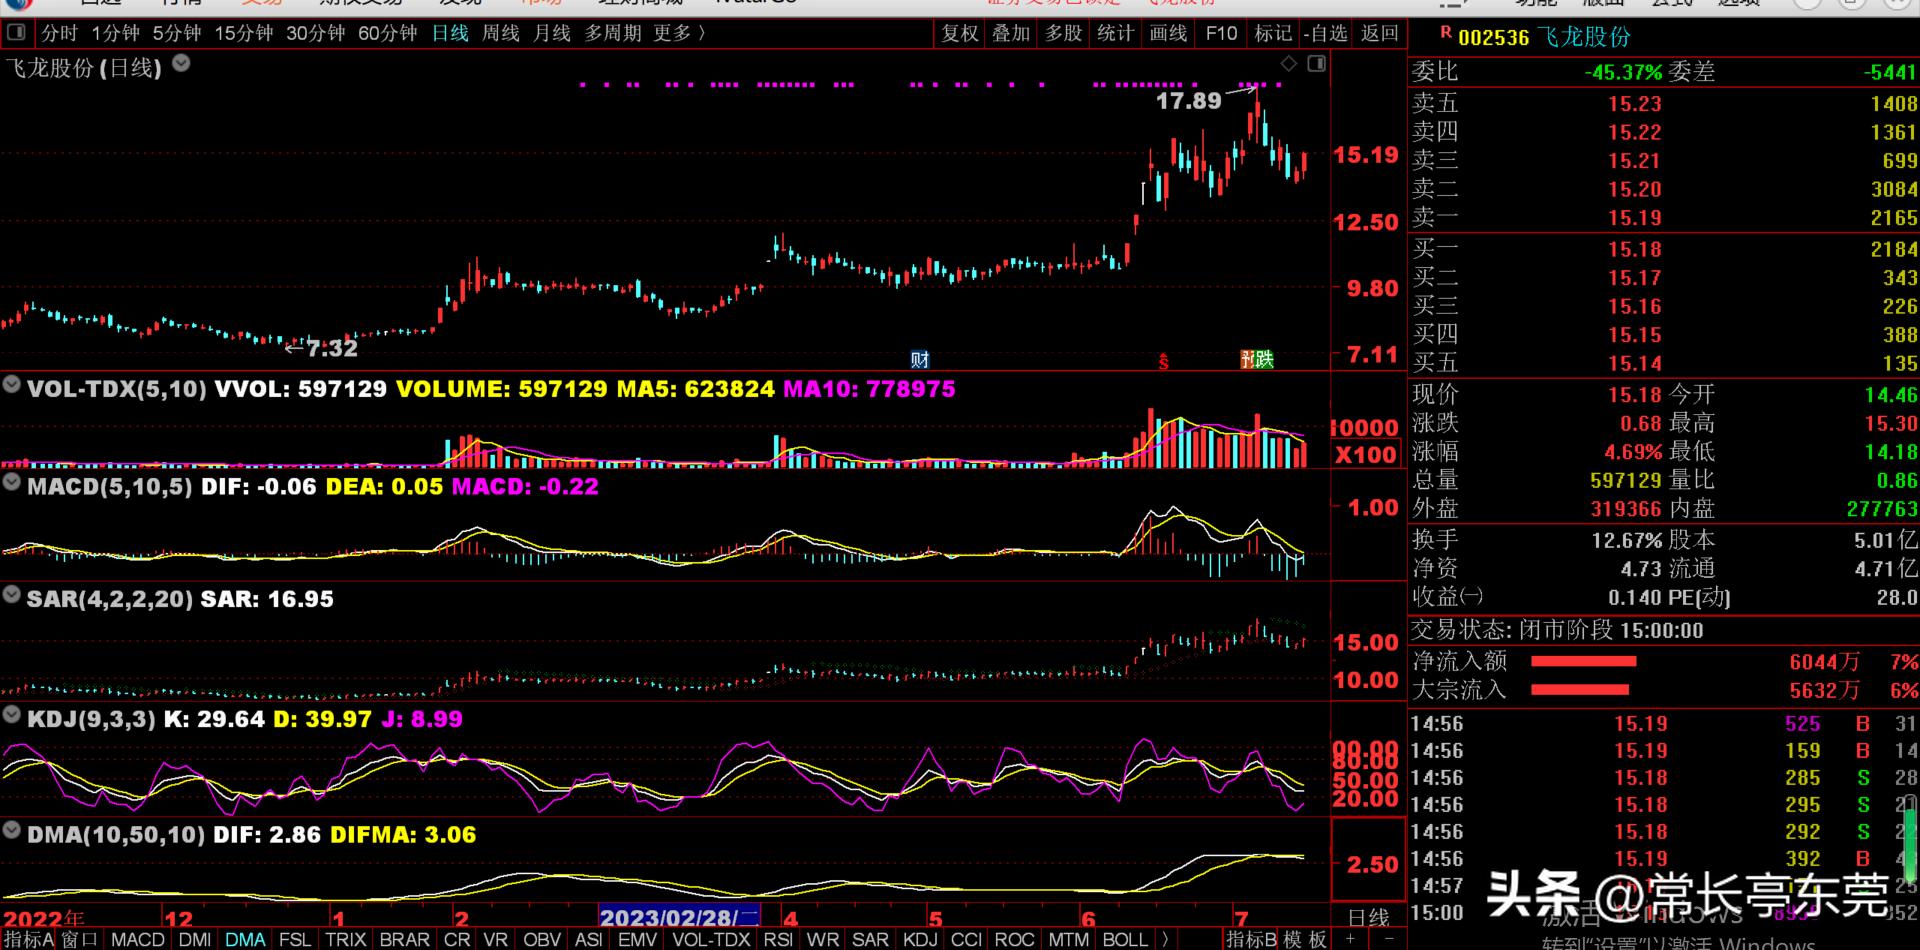Open the KDJ indicator dropdown arrow
Image resolution: width=1920 pixels, height=950 pixels.
[x=12, y=714]
